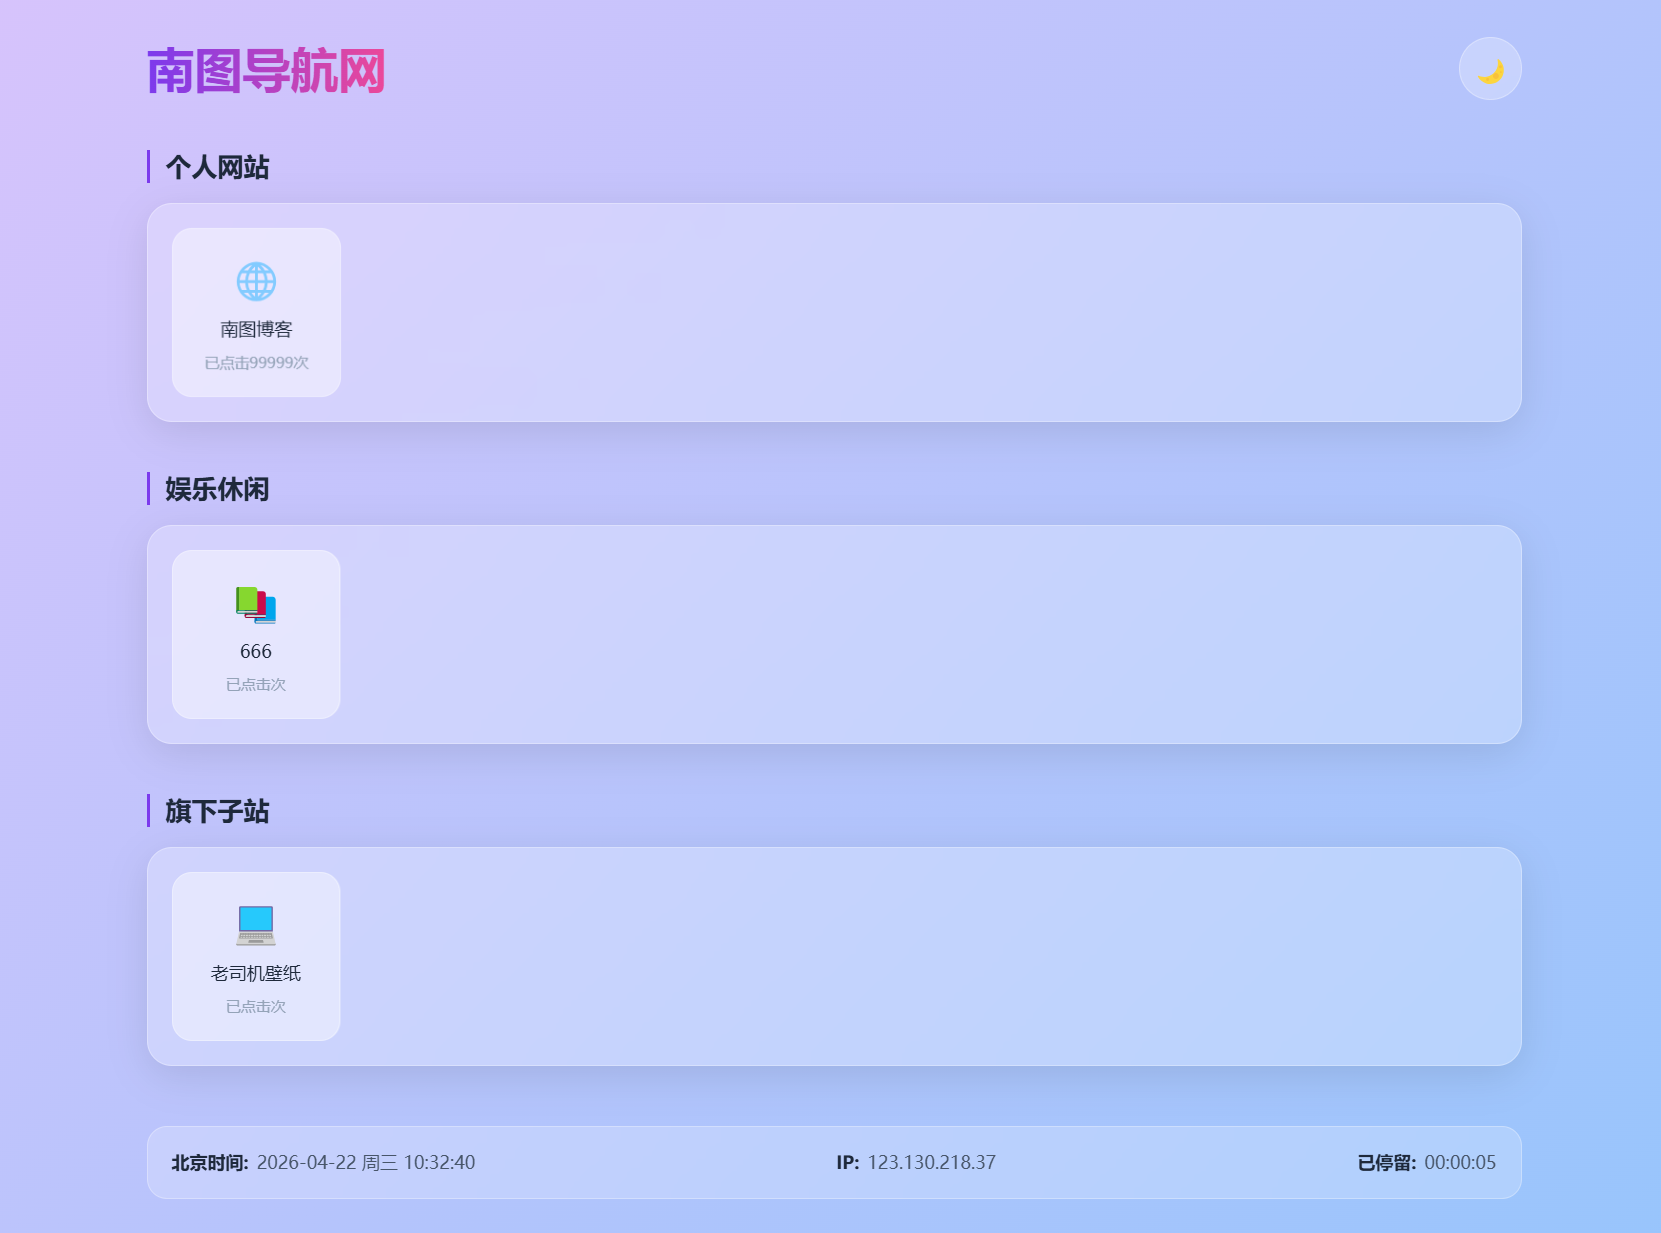Click the purple bar beside 个人网站 heading

[148, 167]
